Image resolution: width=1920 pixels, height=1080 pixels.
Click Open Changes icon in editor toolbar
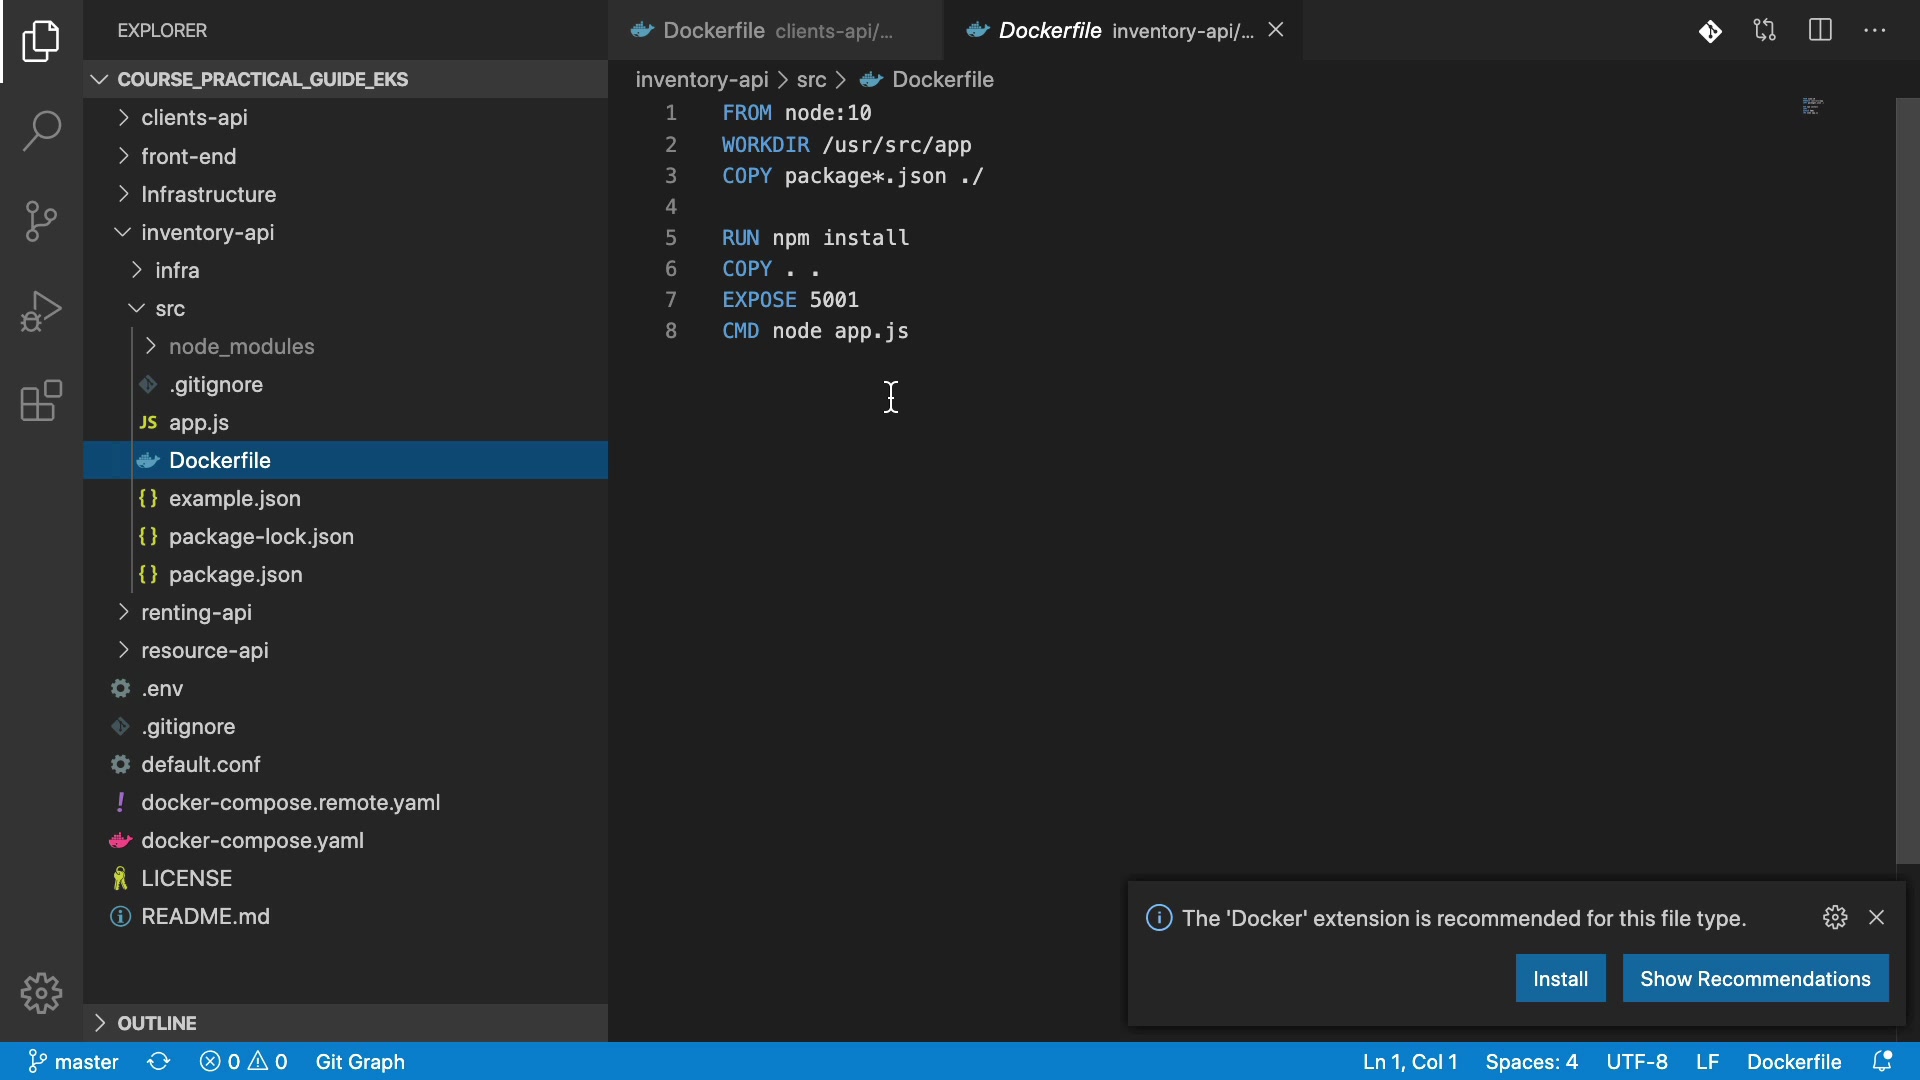[x=1765, y=30]
